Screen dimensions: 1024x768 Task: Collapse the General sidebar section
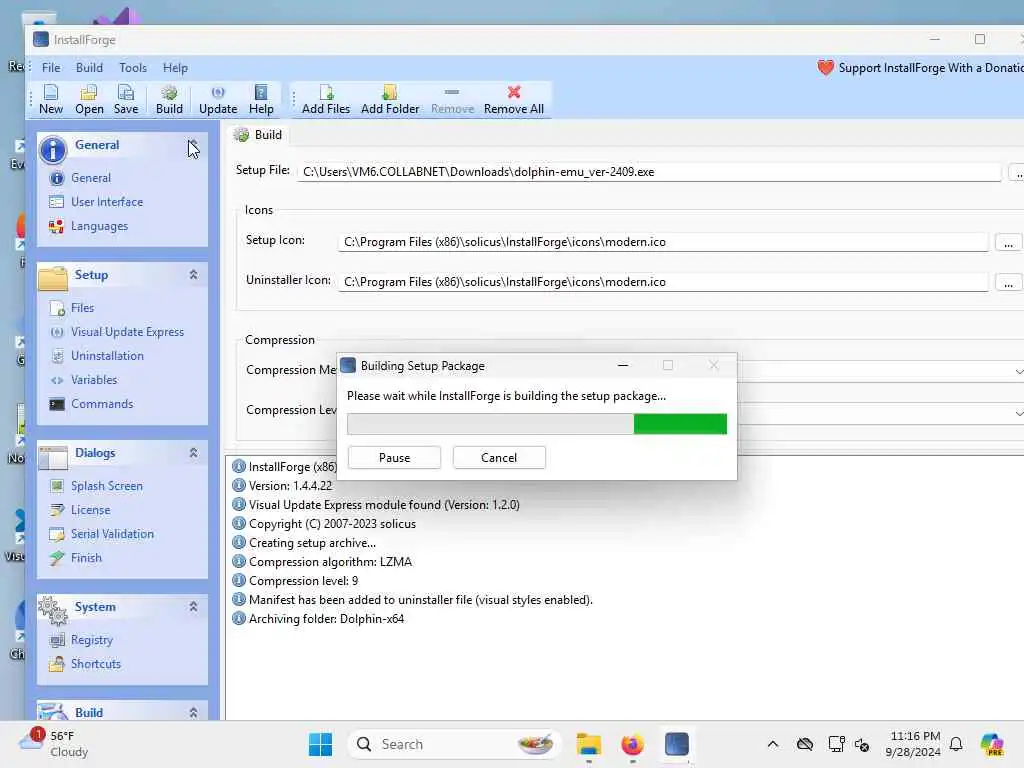[193, 144]
